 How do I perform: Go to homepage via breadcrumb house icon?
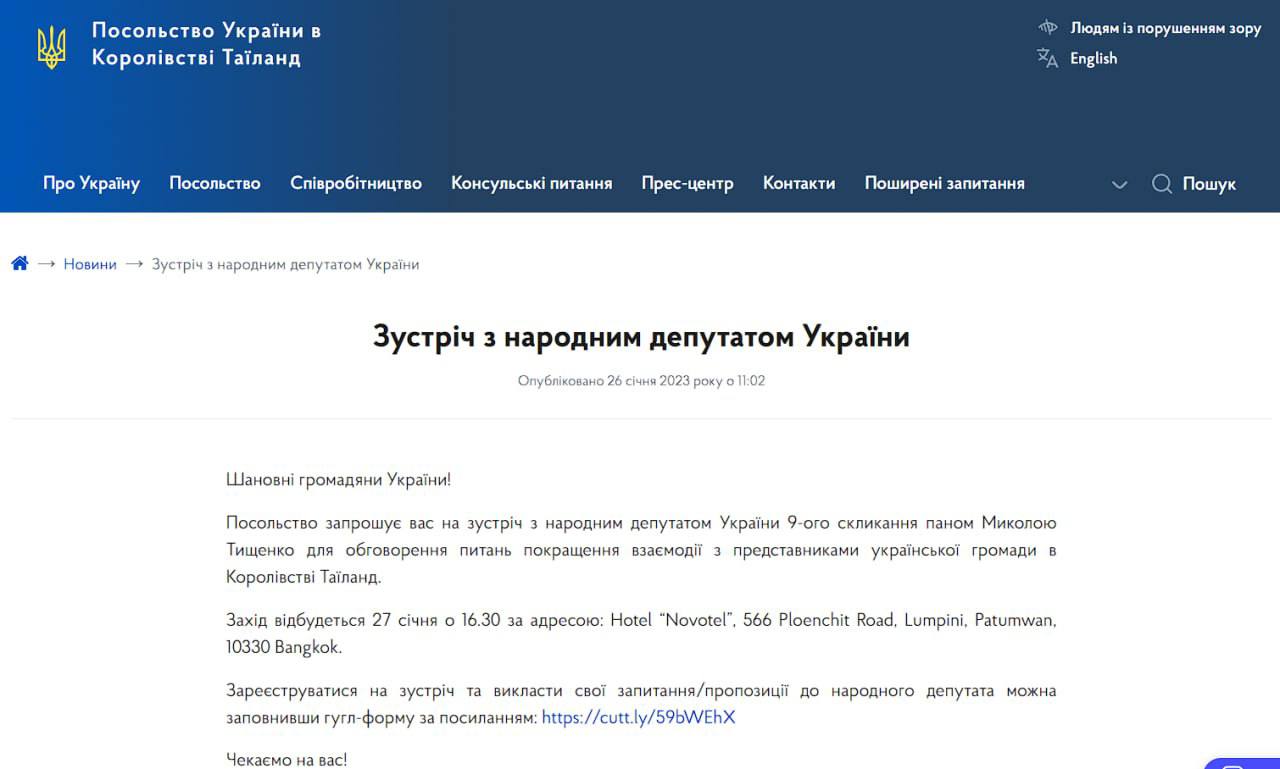[x=20, y=264]
